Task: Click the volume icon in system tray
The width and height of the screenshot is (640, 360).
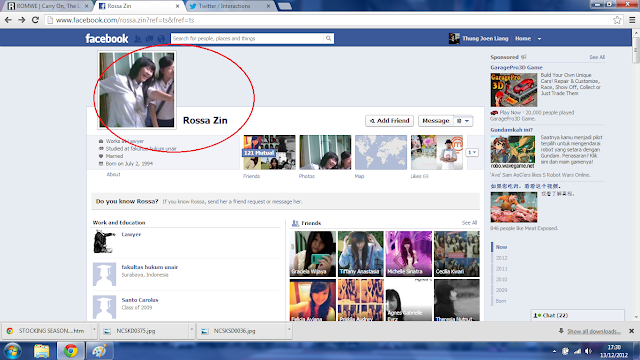Action: point(588,351)
